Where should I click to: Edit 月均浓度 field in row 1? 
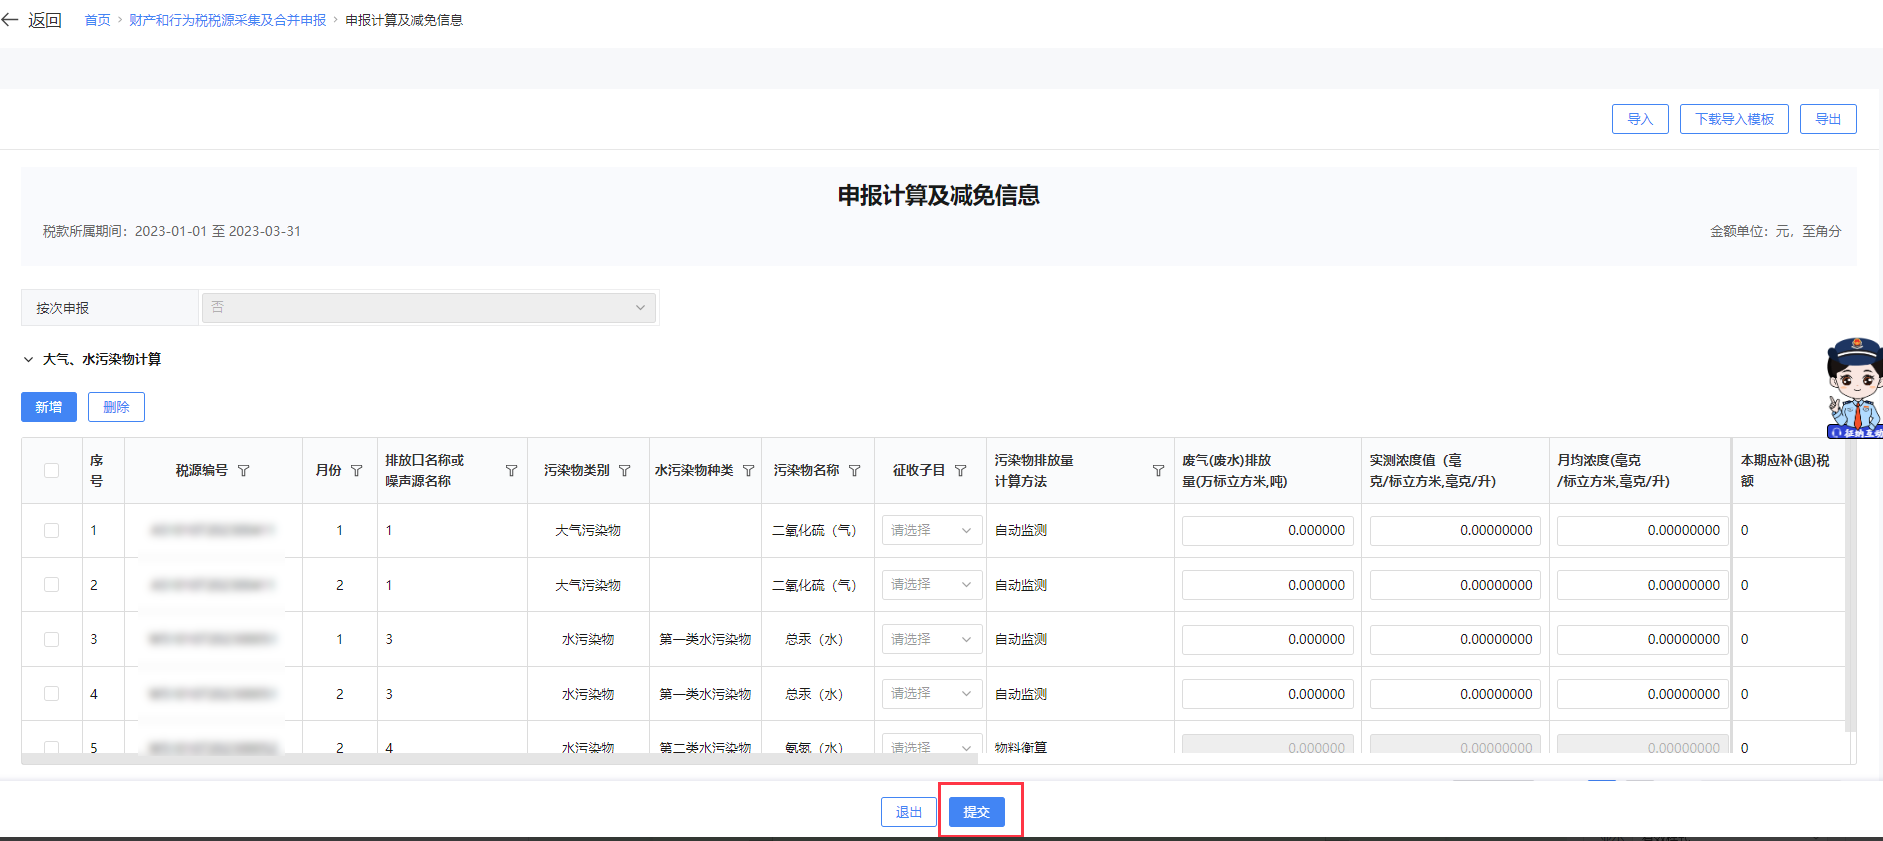1643,531
